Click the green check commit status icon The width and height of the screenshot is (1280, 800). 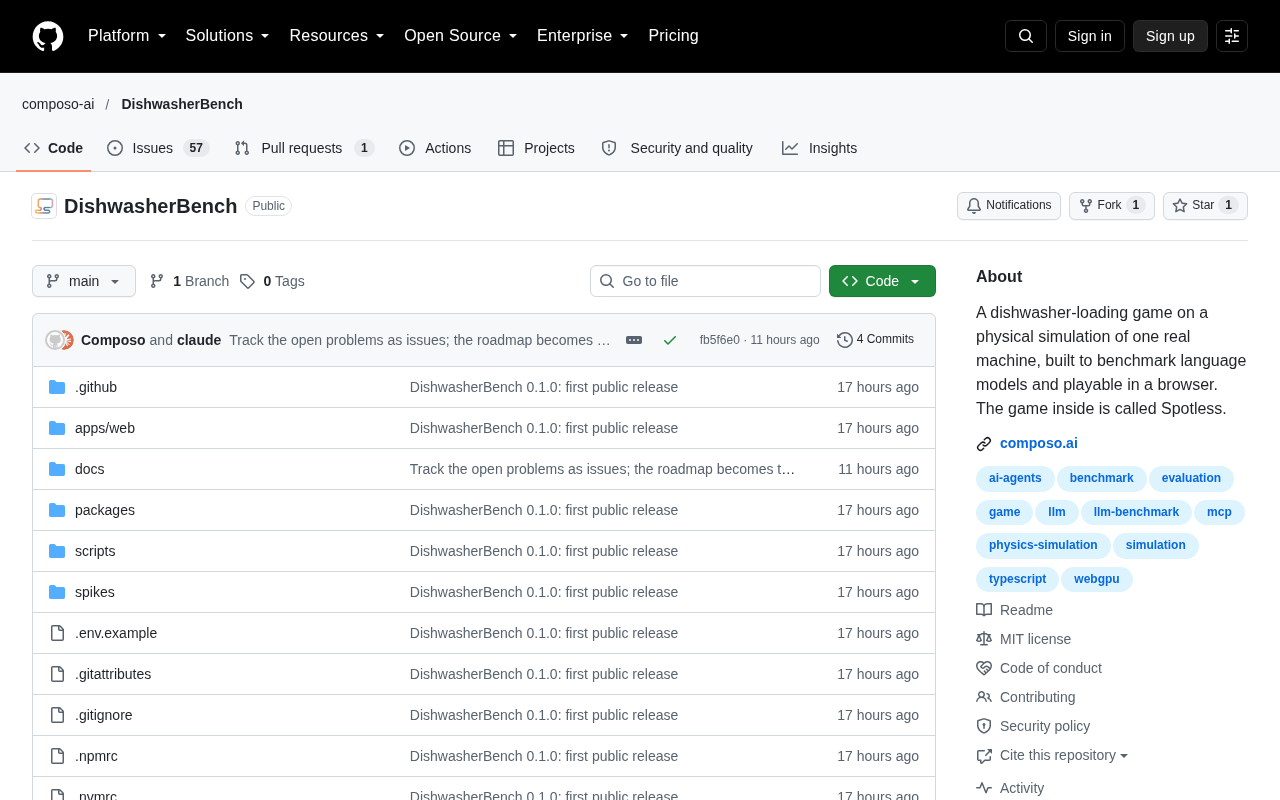[x=670, y=340]
